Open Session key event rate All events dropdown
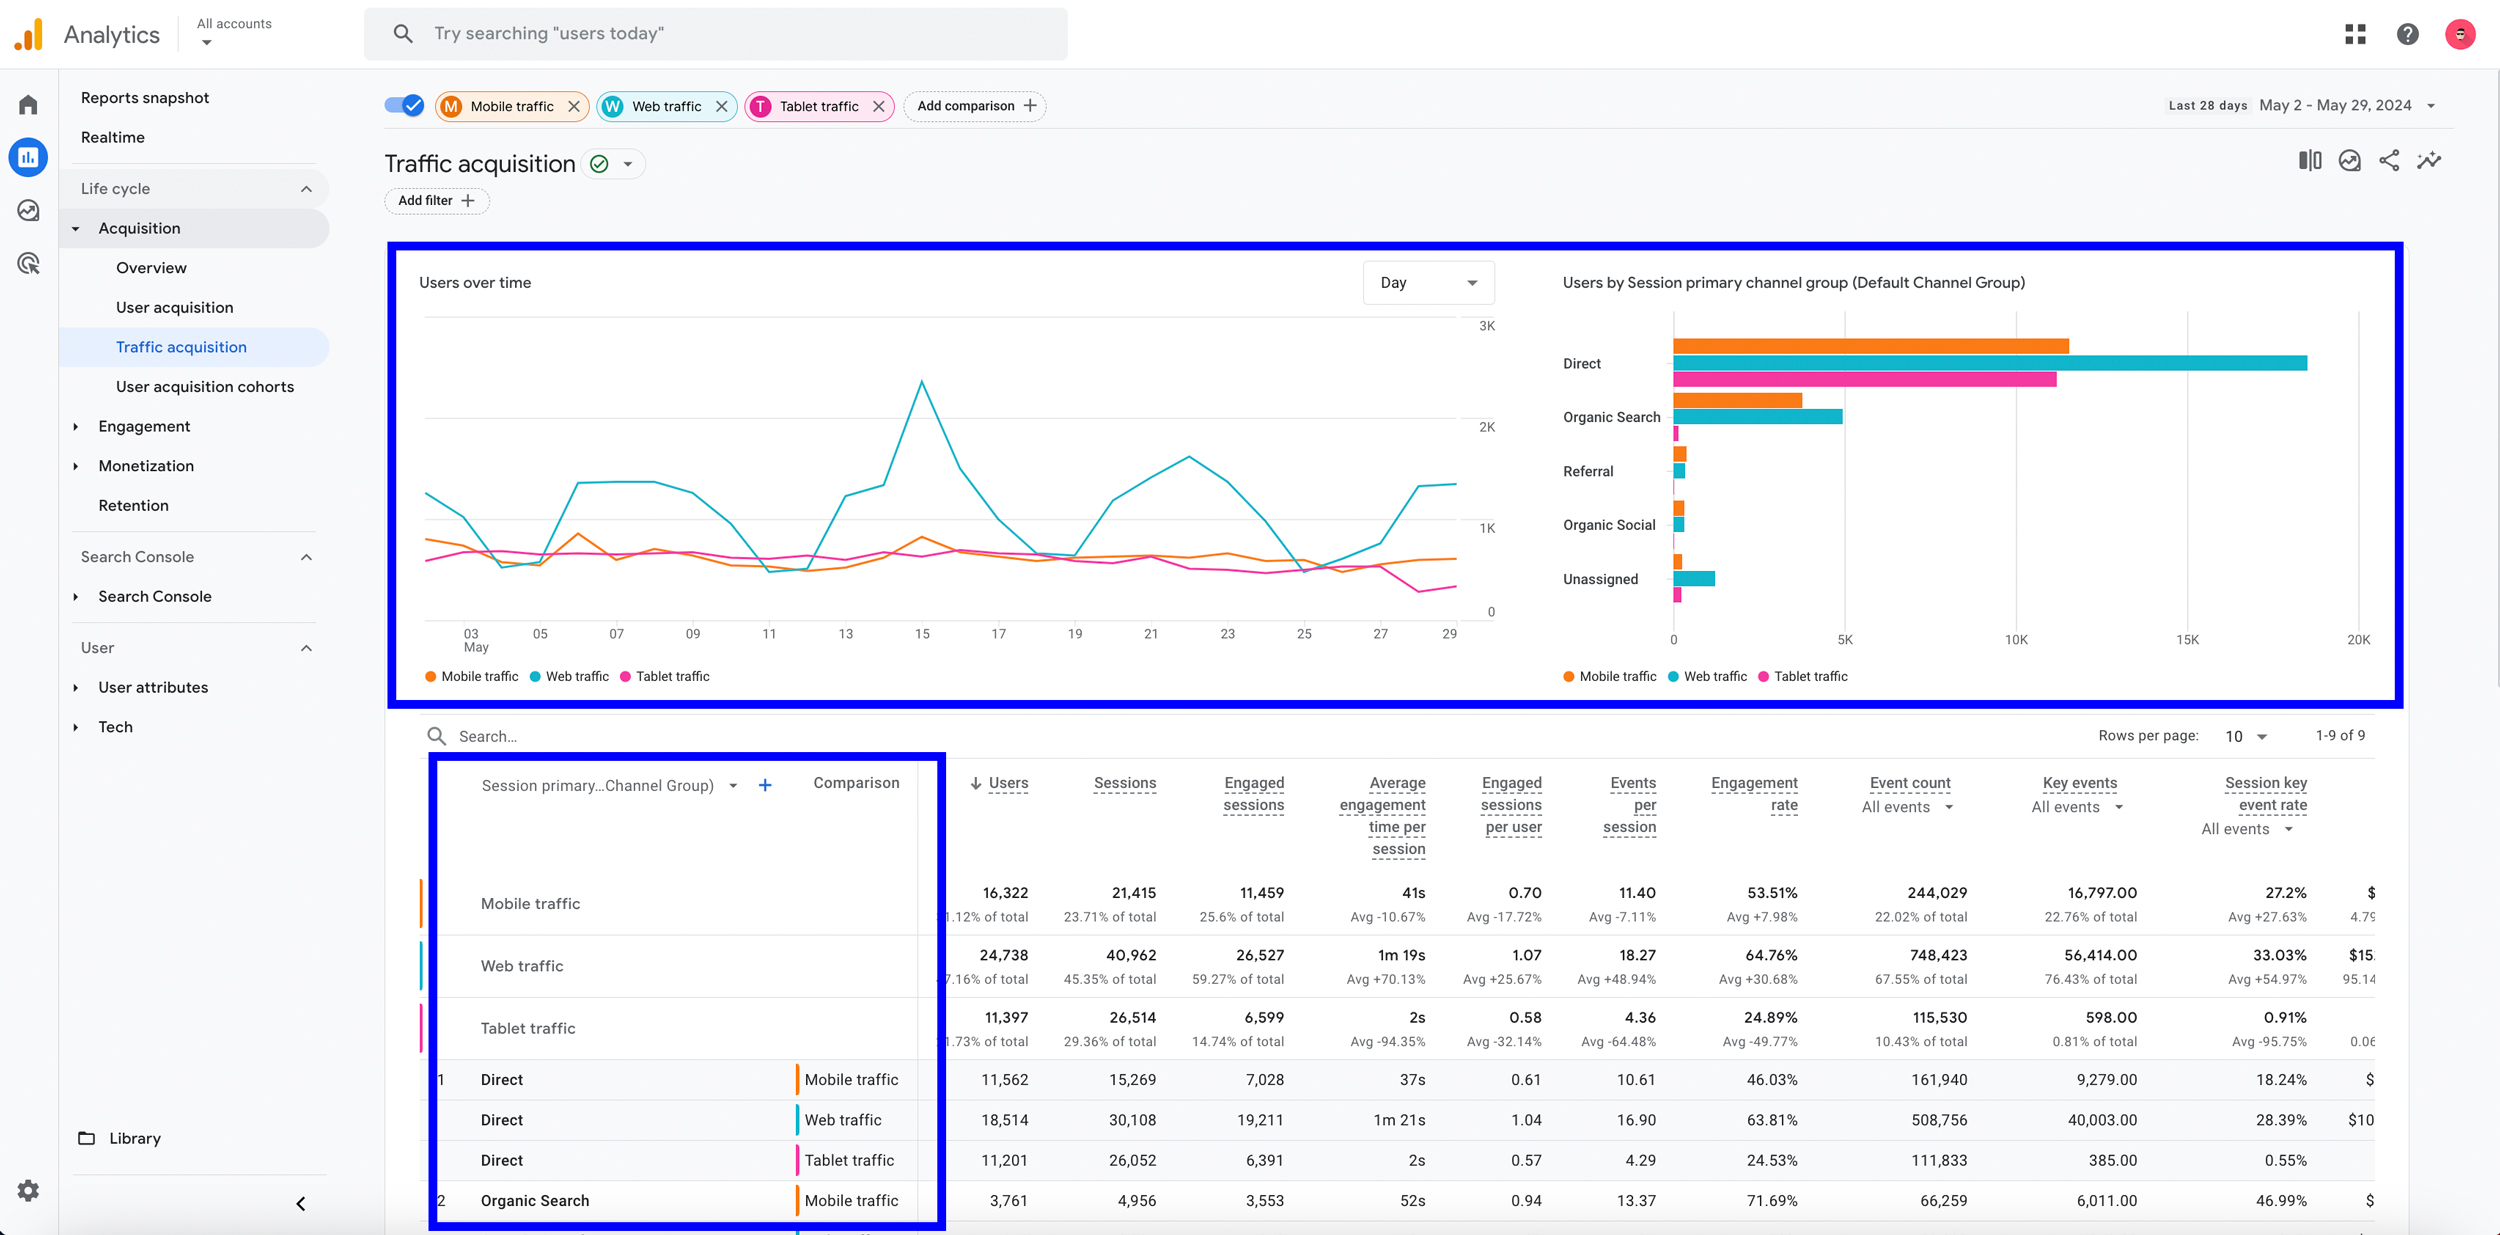Image resolution: width=2500 pixels, height=1235 pixels. coord(2247,830)
